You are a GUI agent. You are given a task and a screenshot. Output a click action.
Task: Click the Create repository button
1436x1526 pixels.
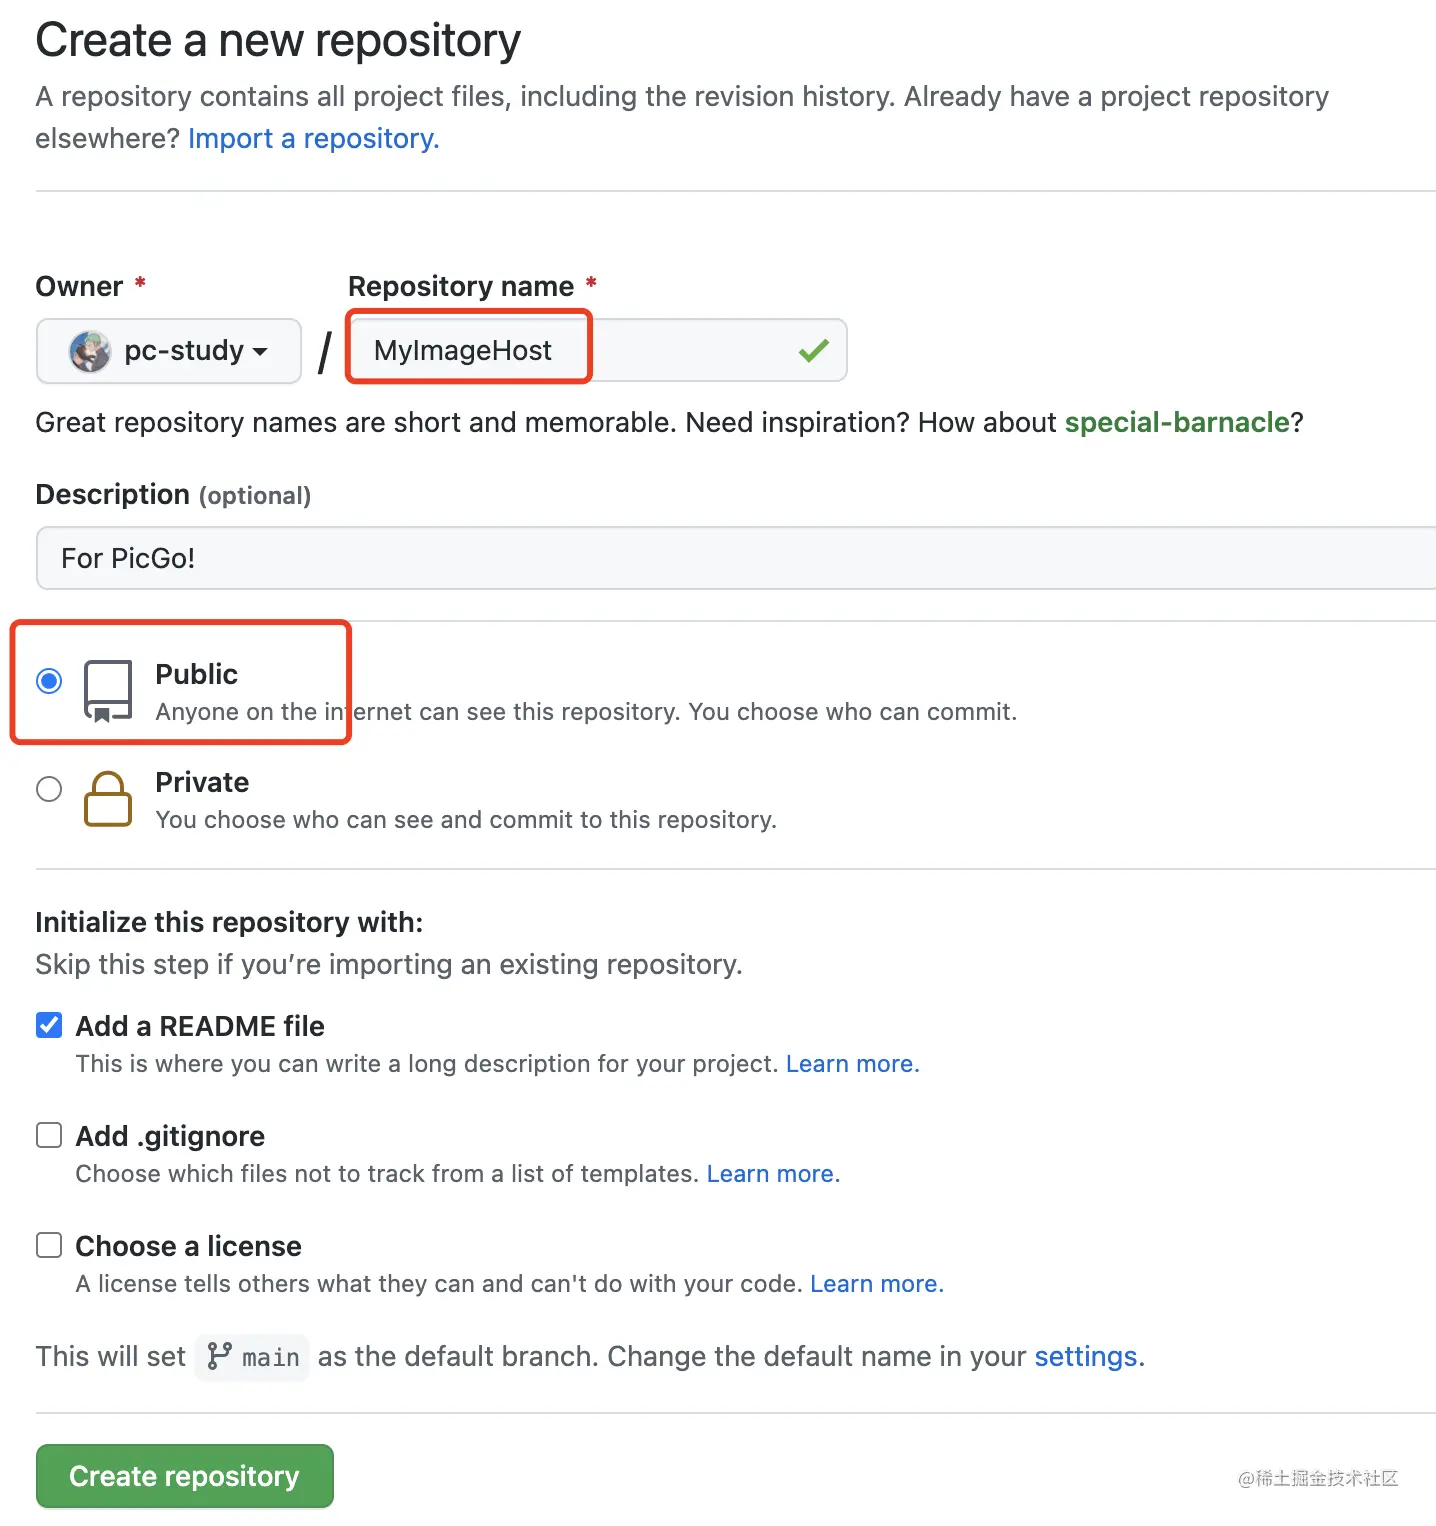pyautogui.click(x=185, y=1476)
